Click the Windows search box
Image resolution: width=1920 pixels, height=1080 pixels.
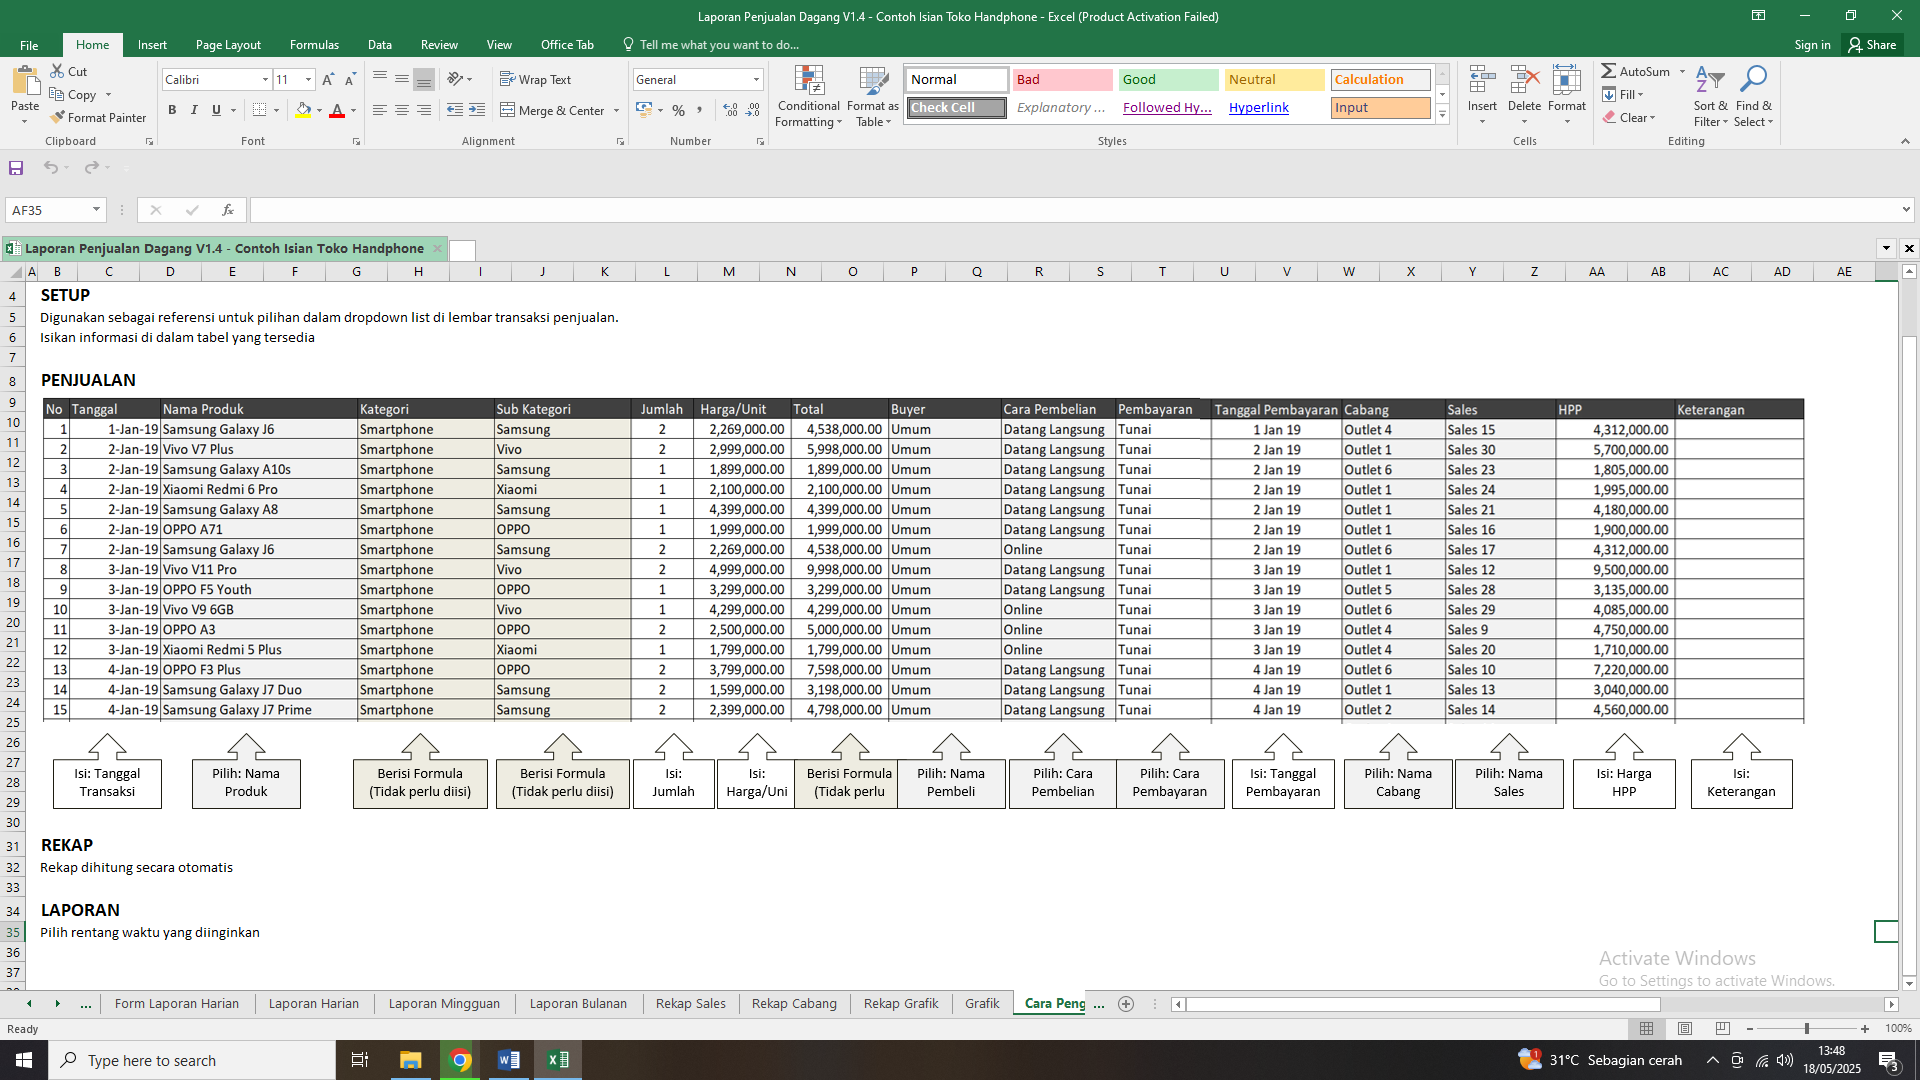click(192, 1060)
